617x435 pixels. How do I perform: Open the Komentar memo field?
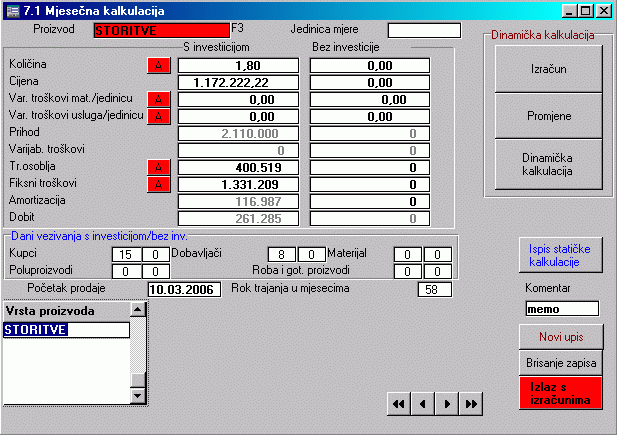click(562, 309)
